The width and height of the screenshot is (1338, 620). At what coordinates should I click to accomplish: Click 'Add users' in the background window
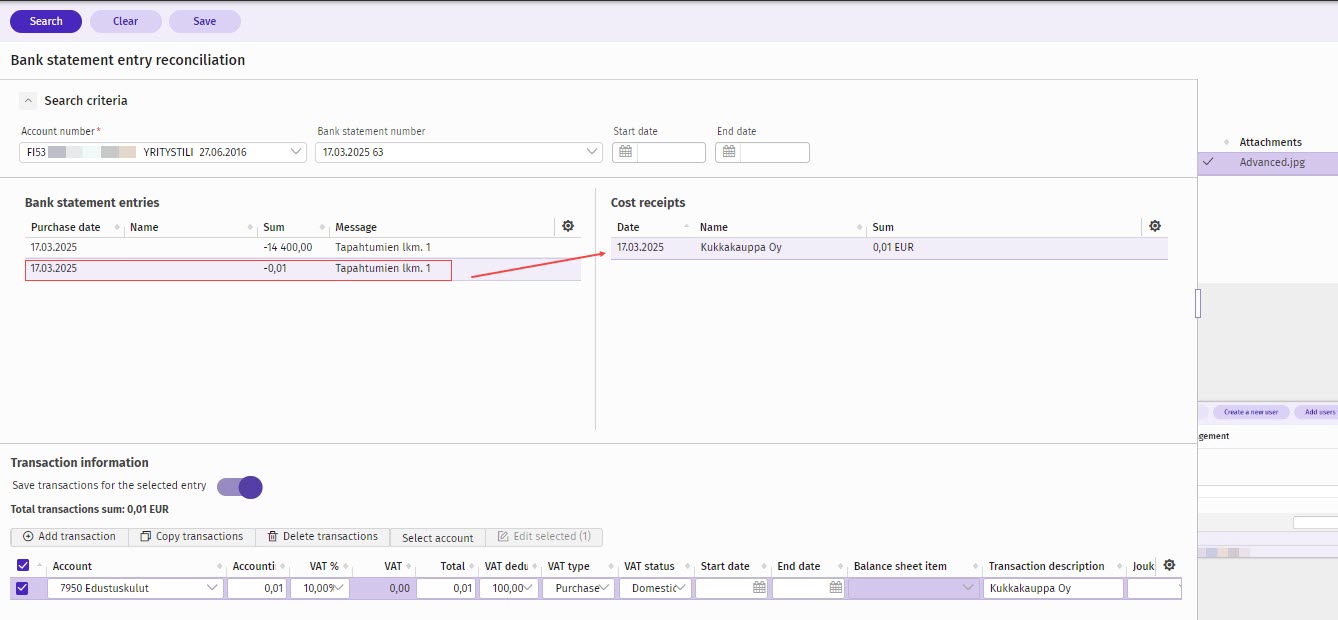[x=1316, y=412]
